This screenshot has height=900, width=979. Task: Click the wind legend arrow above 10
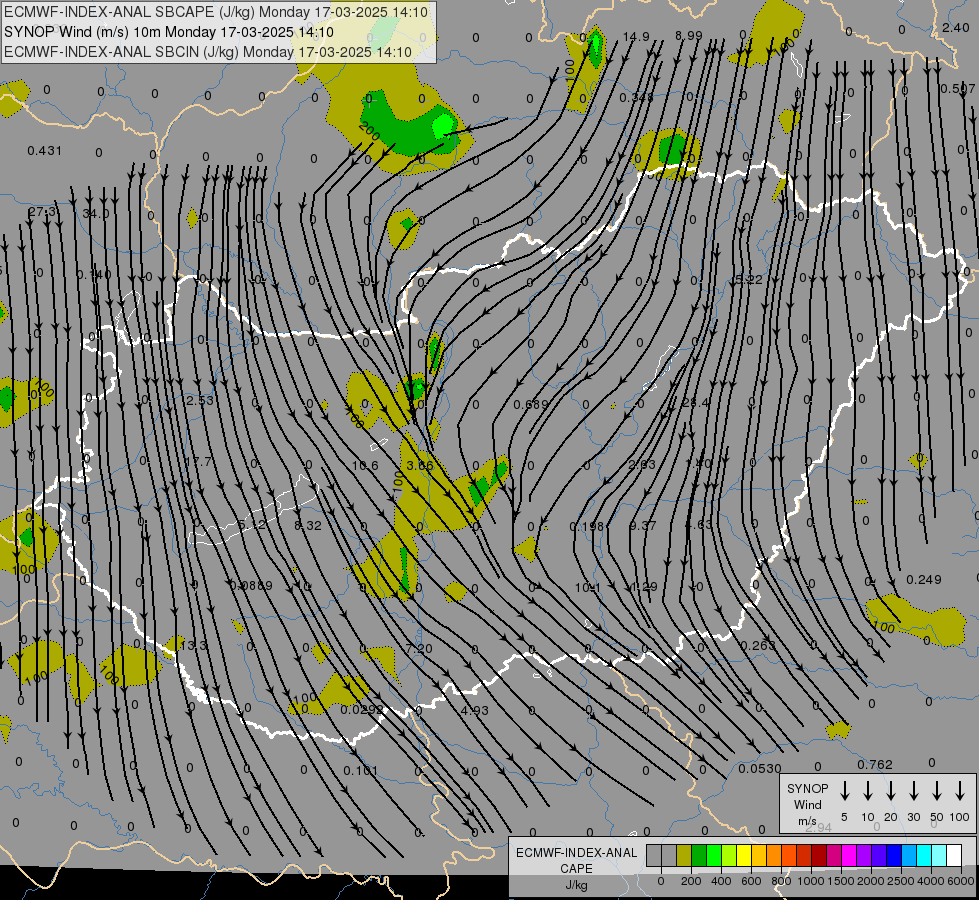point(868,791)
